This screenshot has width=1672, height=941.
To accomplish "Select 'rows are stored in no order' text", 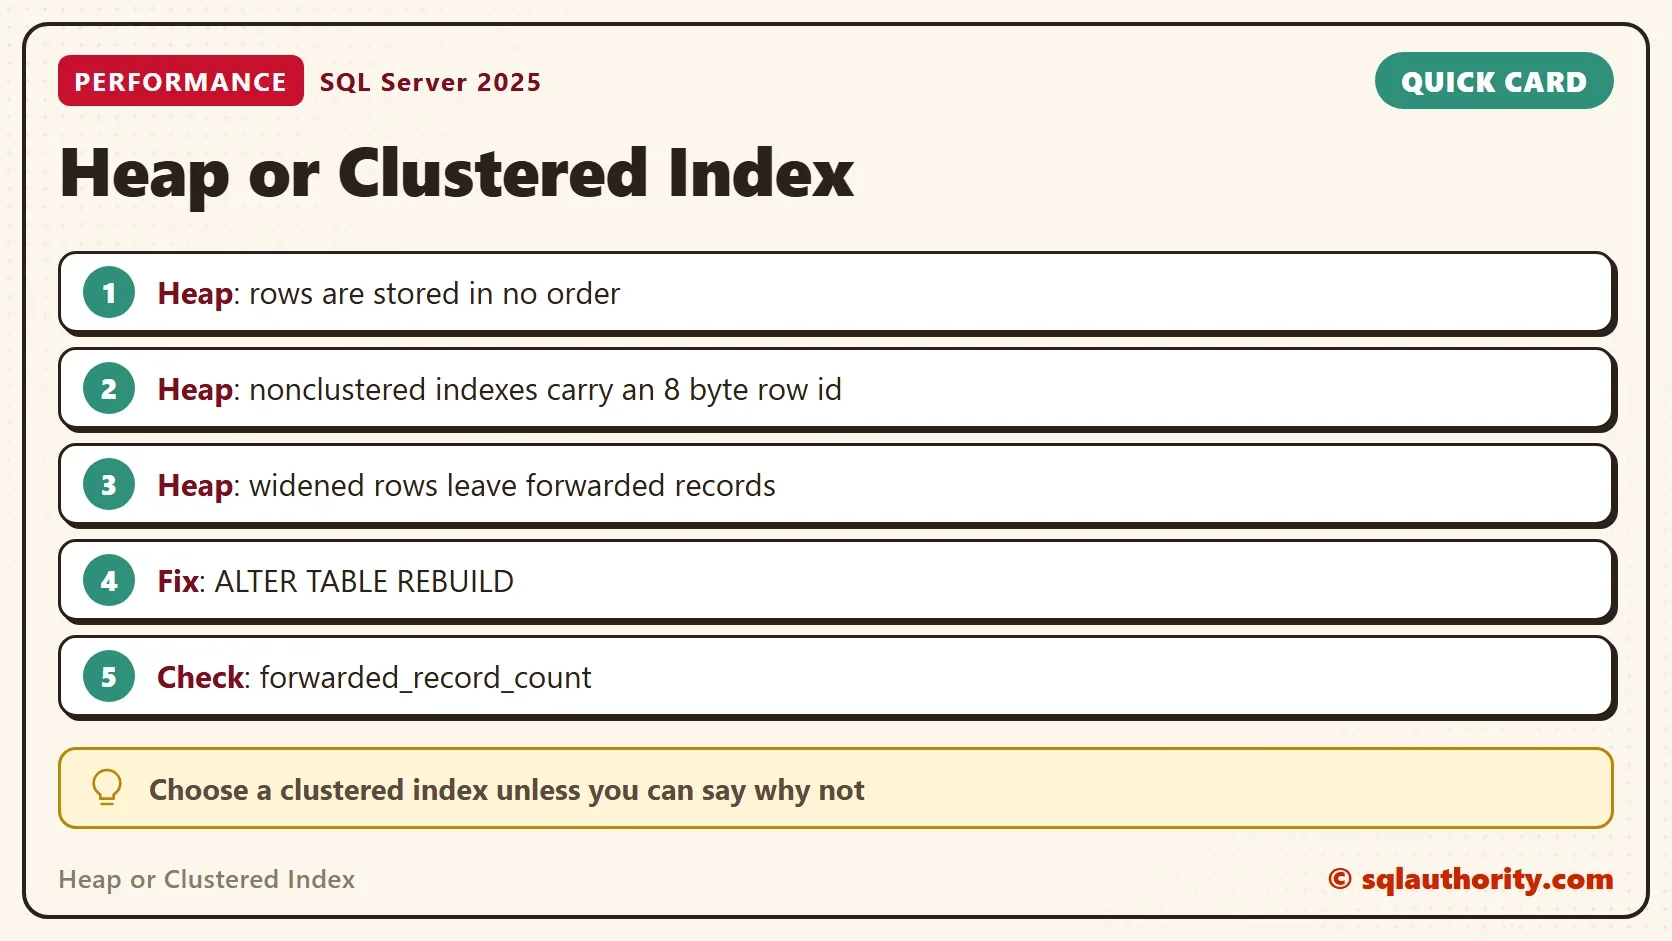I will pos(434,294).
